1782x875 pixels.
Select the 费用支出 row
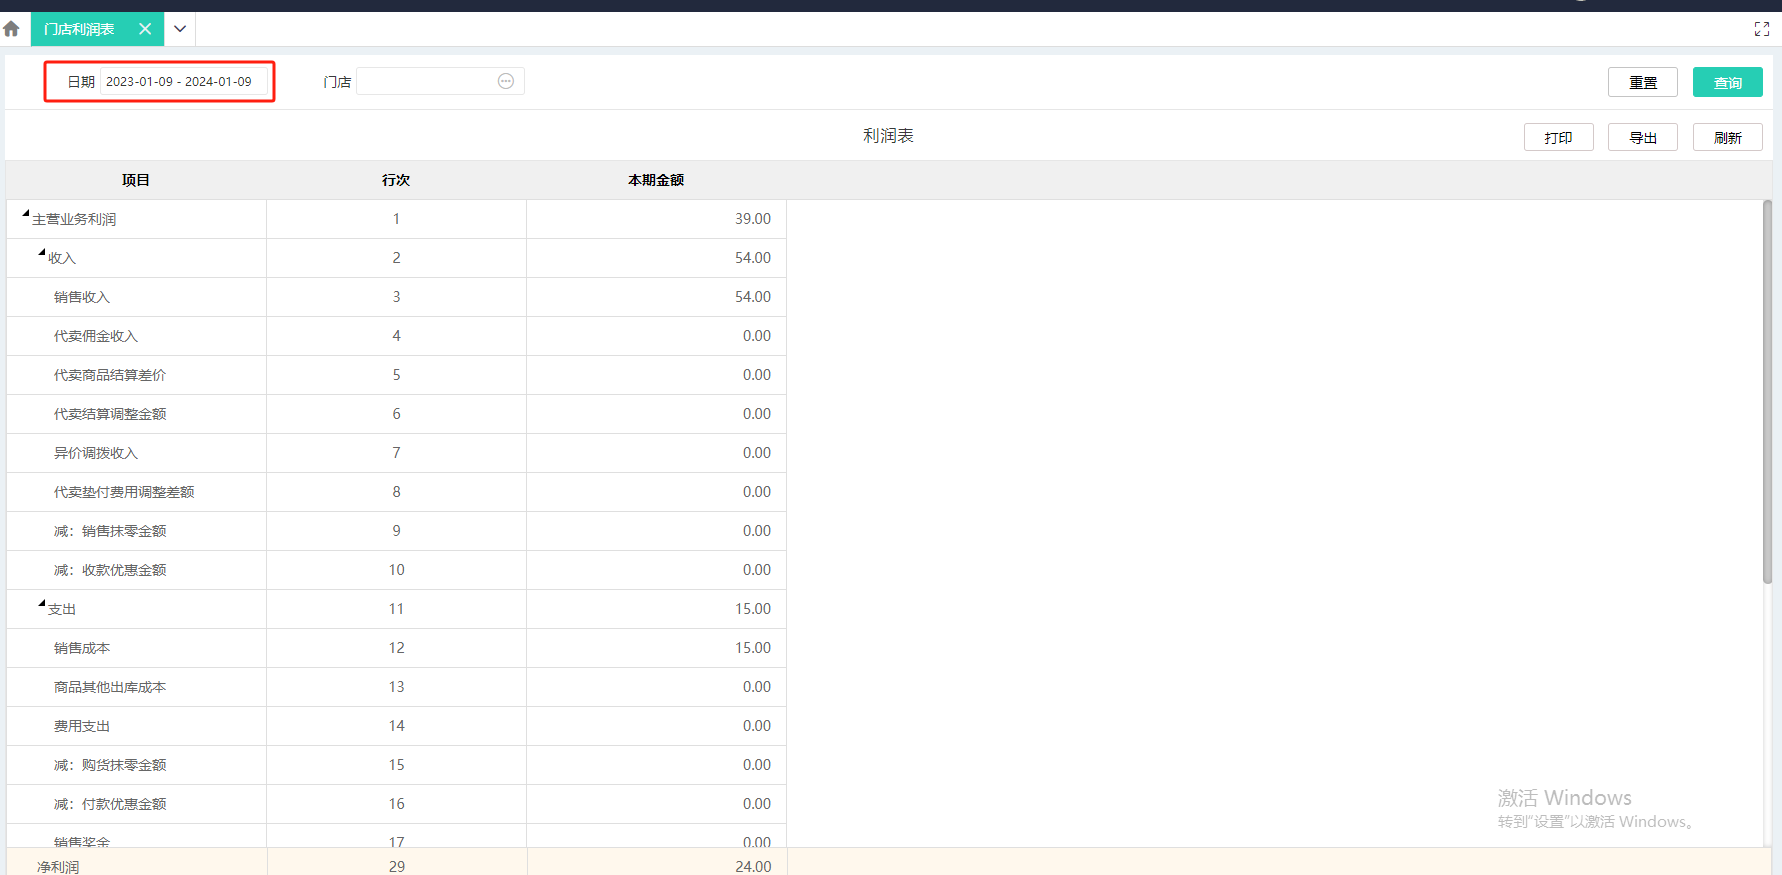pyautogui.click(x=396, y=726)
